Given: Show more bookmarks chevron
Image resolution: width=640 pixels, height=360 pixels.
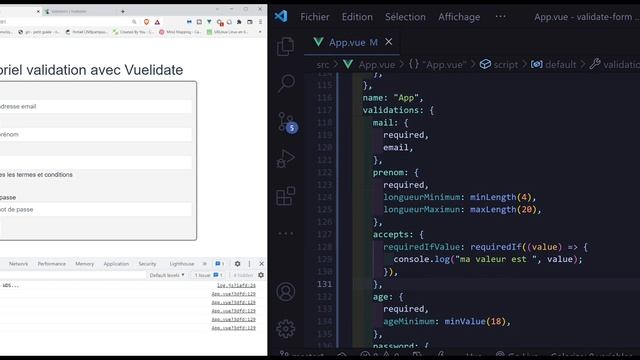Looking at the screenshot, I should 260,32.
